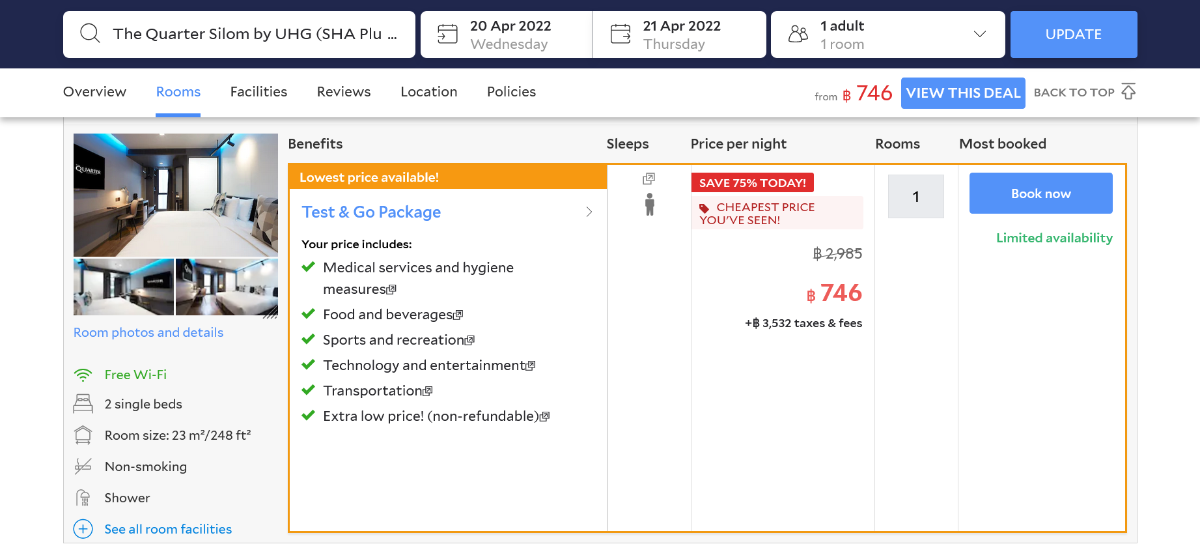Image resolution: width=1200 pixels, height=544 pixels.
Task: Open the main room photo thumbnail
Action: (176, 195)
